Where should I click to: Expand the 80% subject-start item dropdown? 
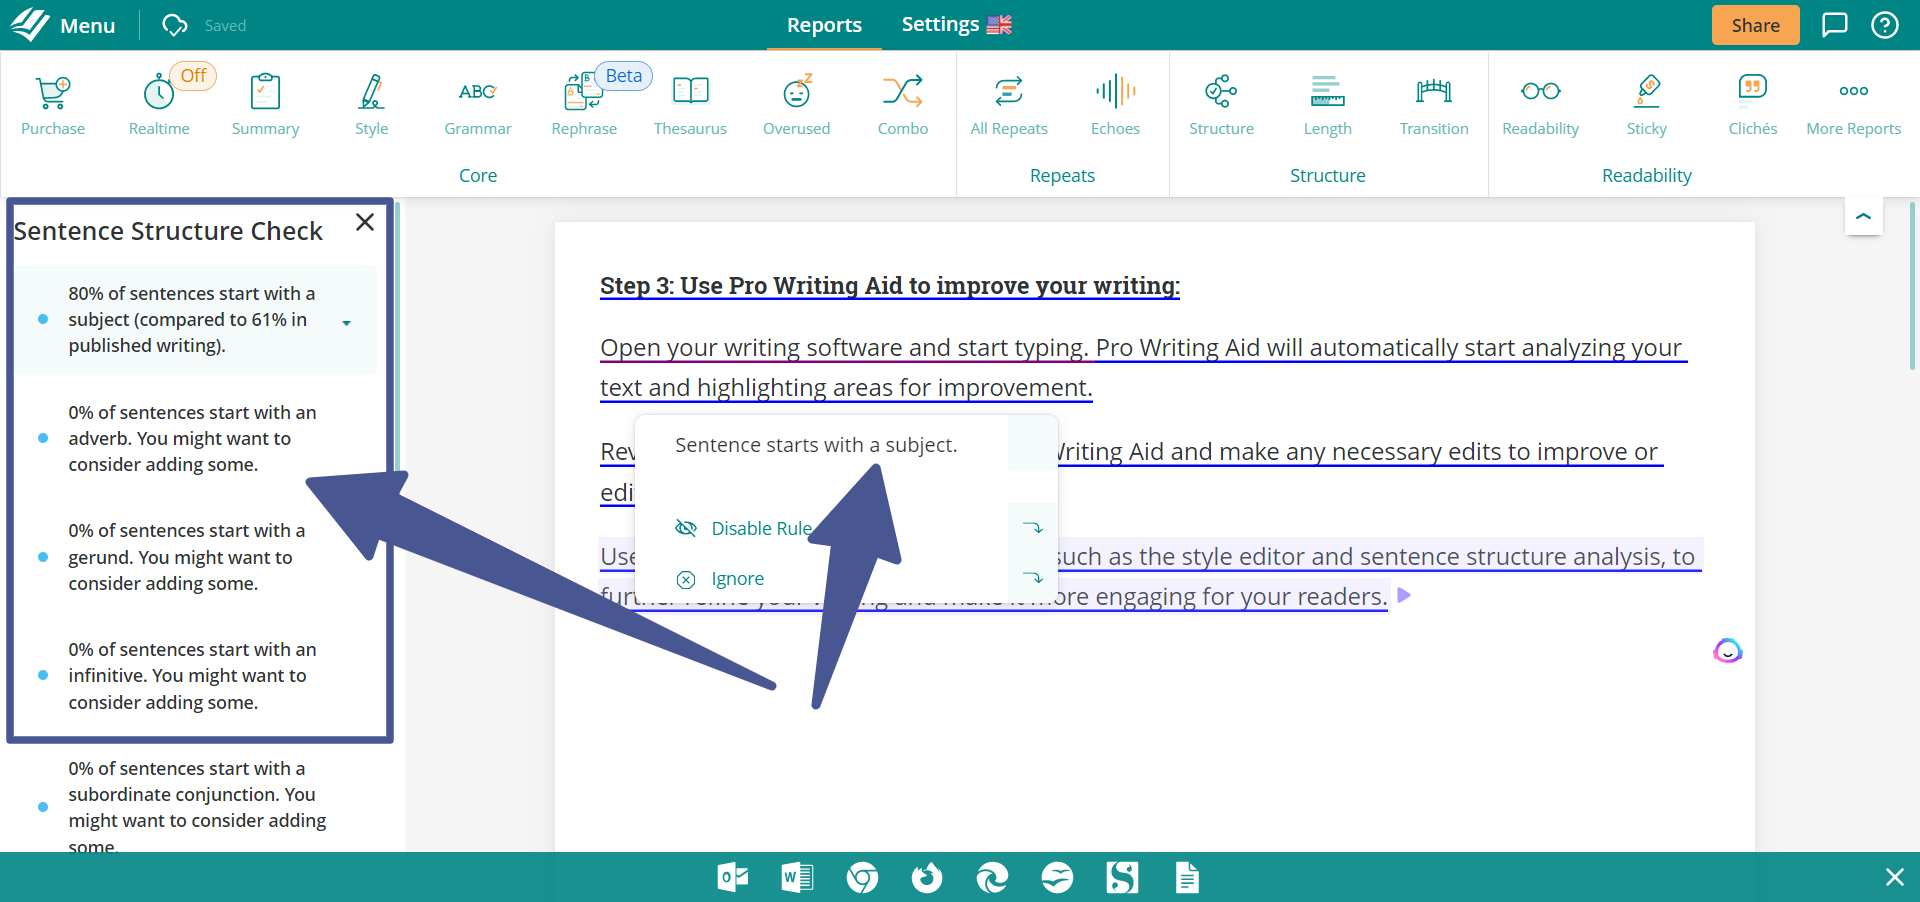346,323
